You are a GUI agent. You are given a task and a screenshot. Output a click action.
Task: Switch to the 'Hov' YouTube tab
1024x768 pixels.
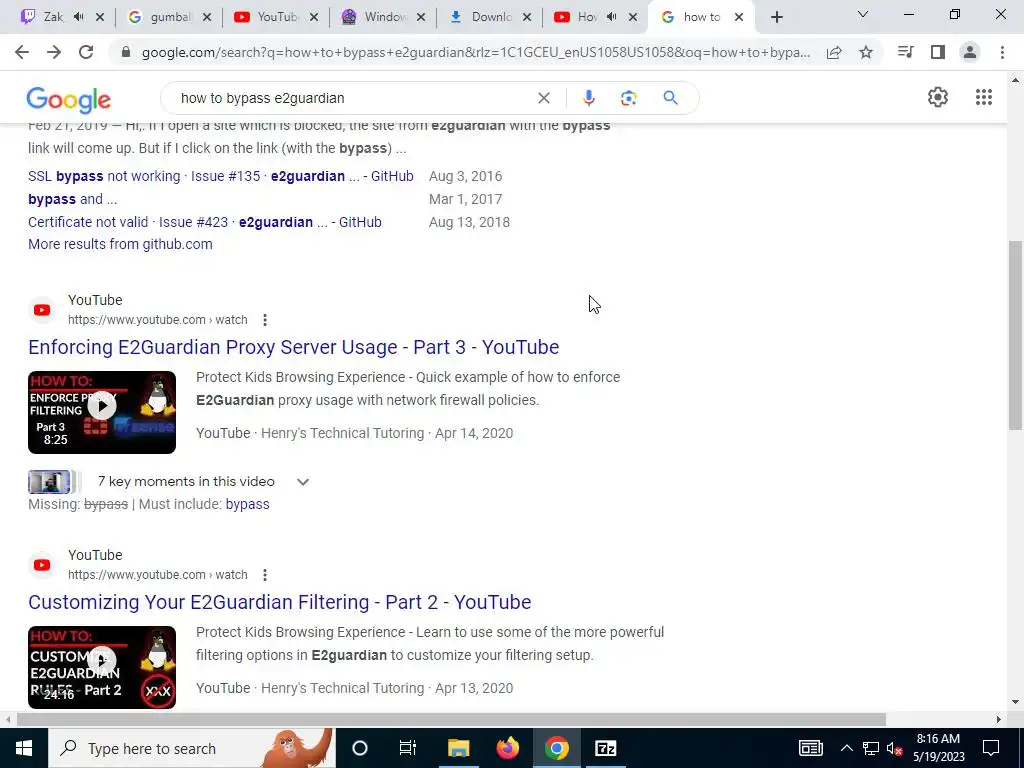click(587, 17)
